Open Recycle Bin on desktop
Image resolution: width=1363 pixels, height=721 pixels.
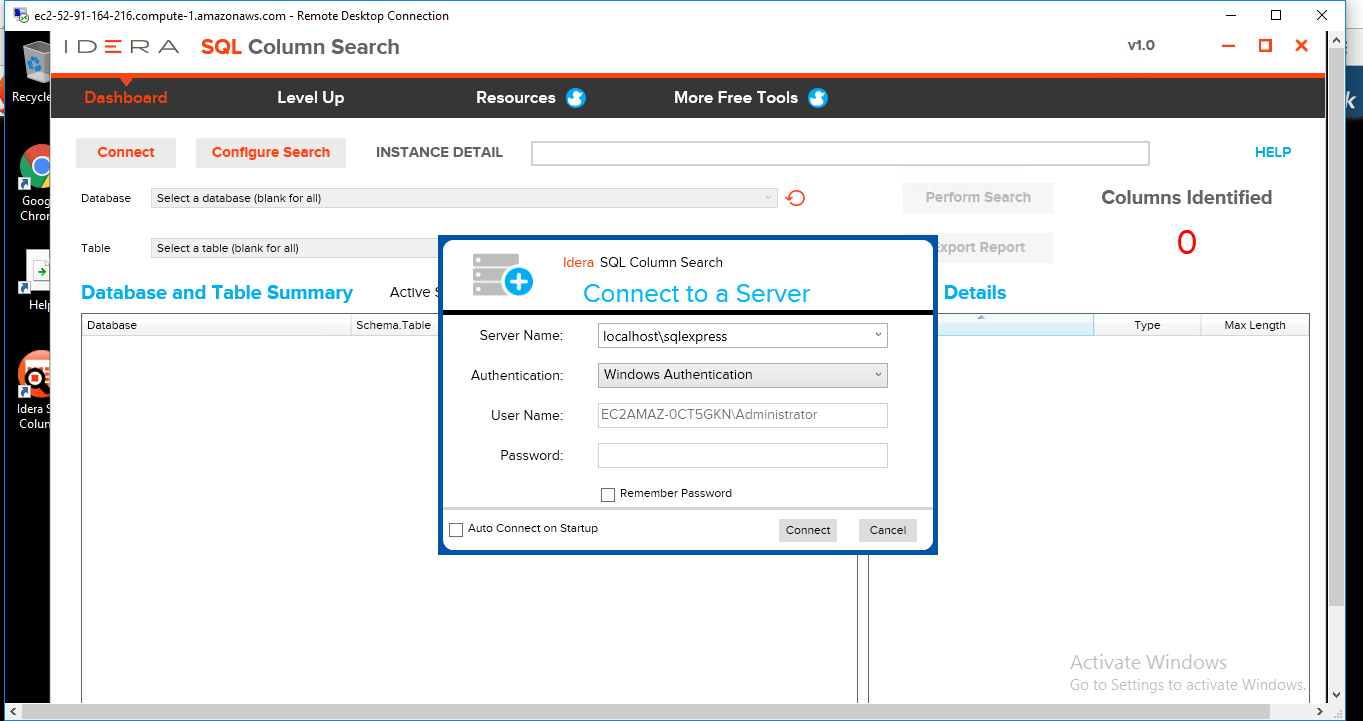(x=33, y=72)
